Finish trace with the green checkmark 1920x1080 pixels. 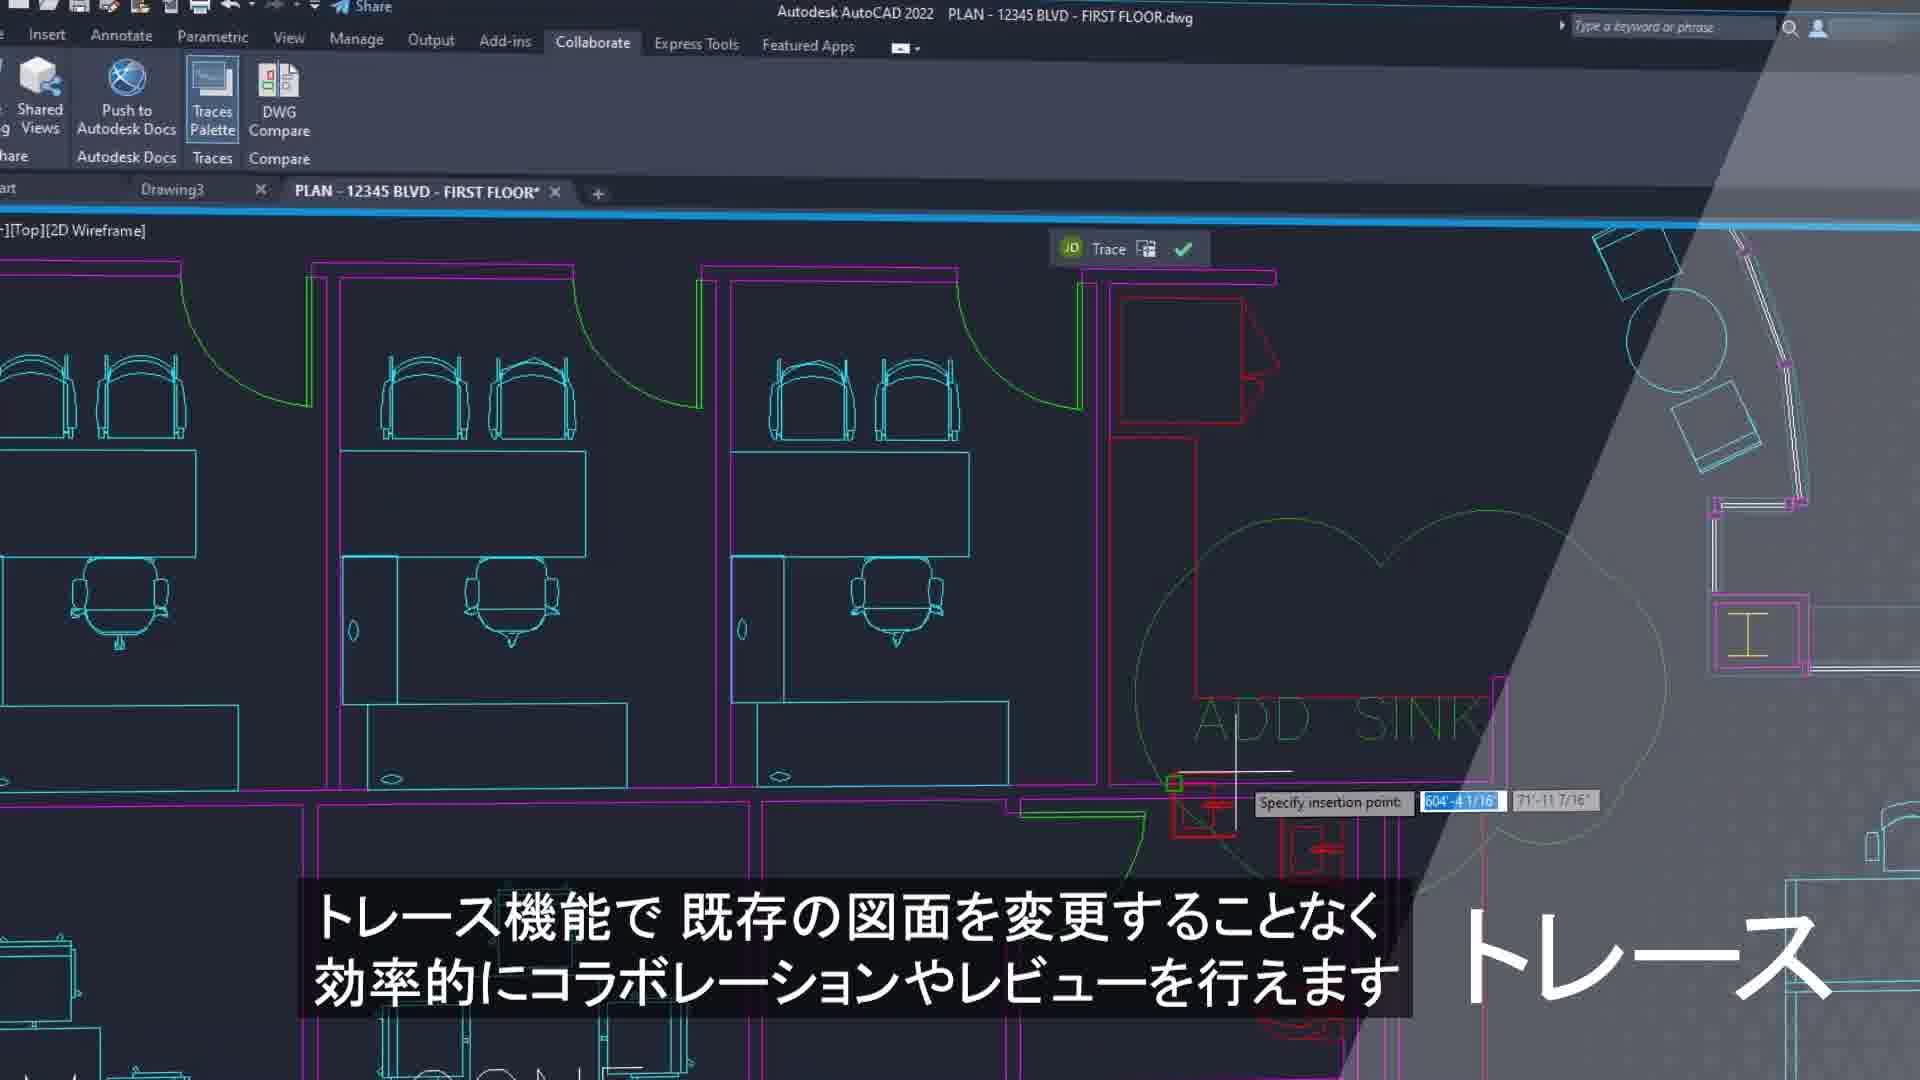coord(1183,250)
